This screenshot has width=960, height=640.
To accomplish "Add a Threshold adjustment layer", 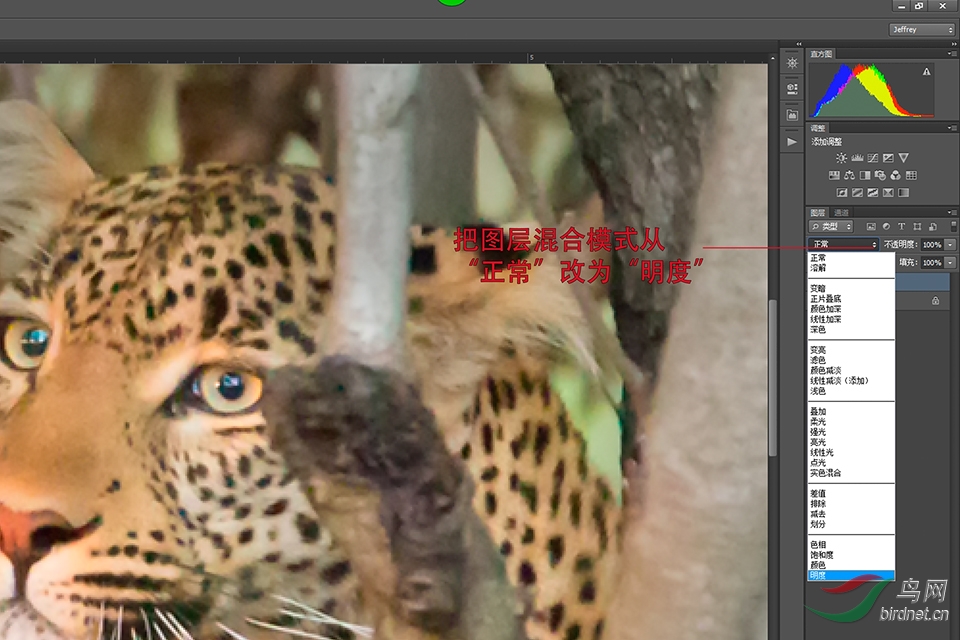I will 873,193.
